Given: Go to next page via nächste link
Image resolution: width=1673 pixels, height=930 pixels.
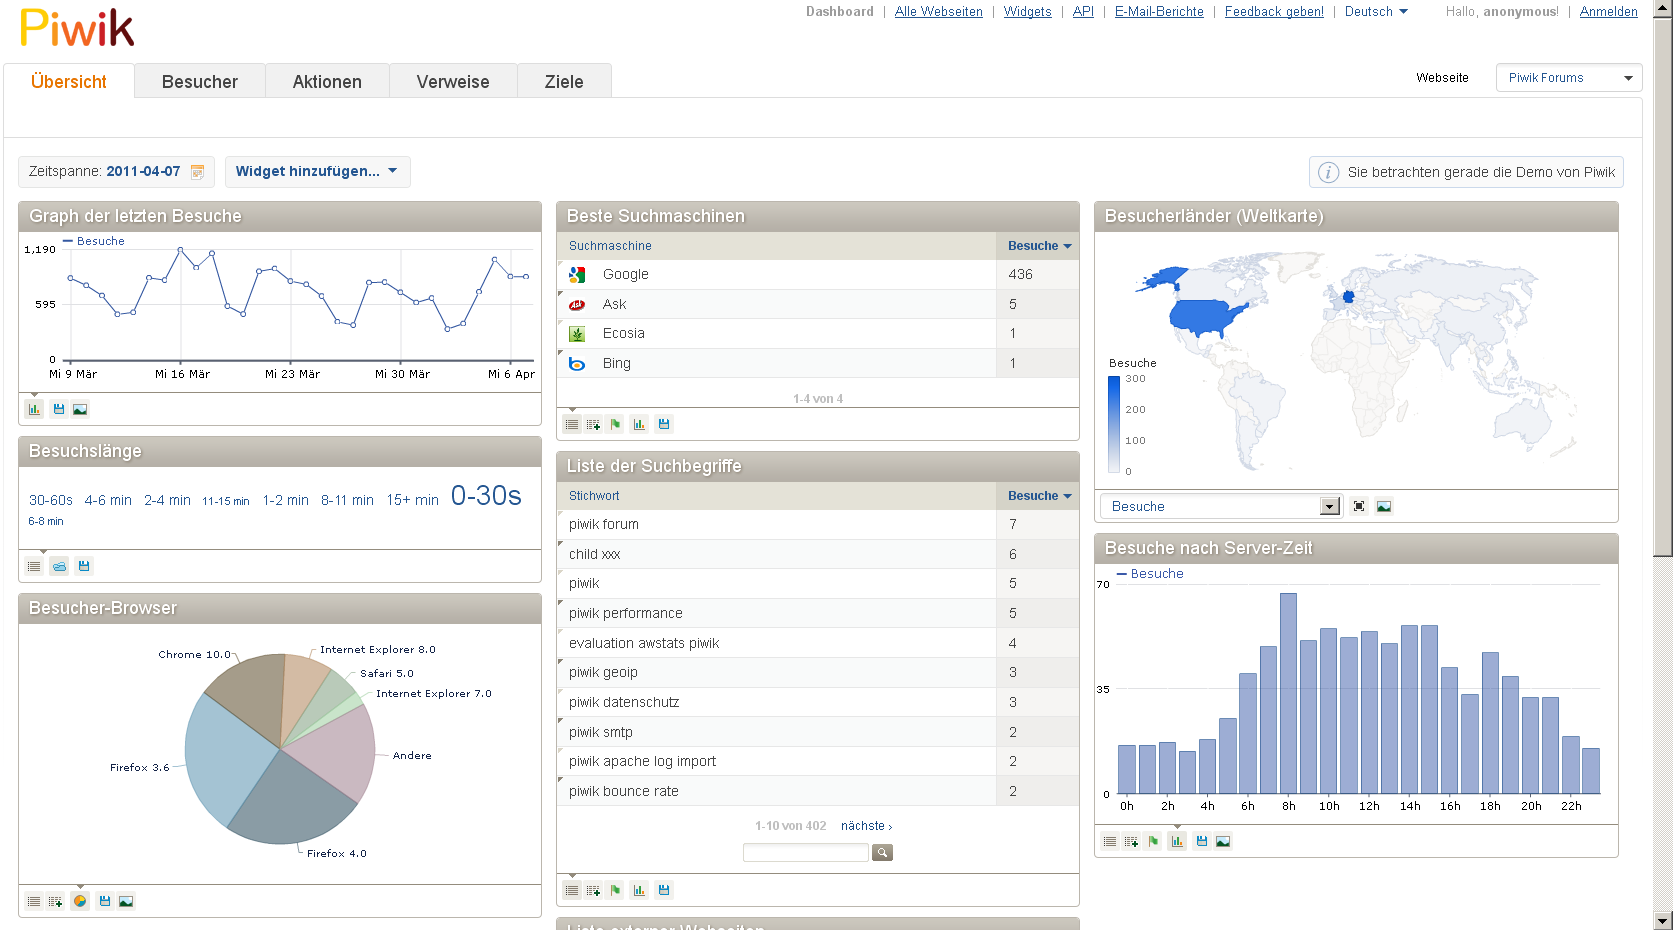Looking at the screenshot, I should 866,826.
